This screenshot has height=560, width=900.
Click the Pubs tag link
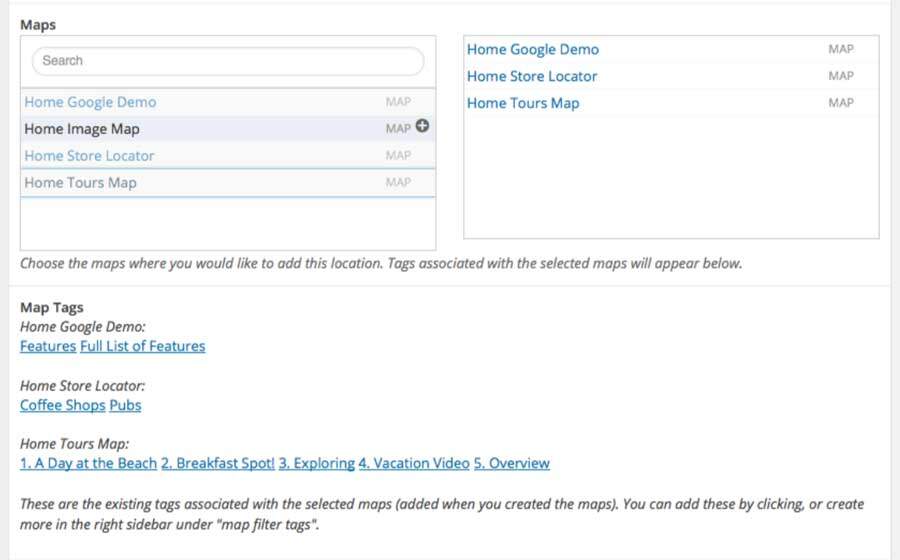125,405
